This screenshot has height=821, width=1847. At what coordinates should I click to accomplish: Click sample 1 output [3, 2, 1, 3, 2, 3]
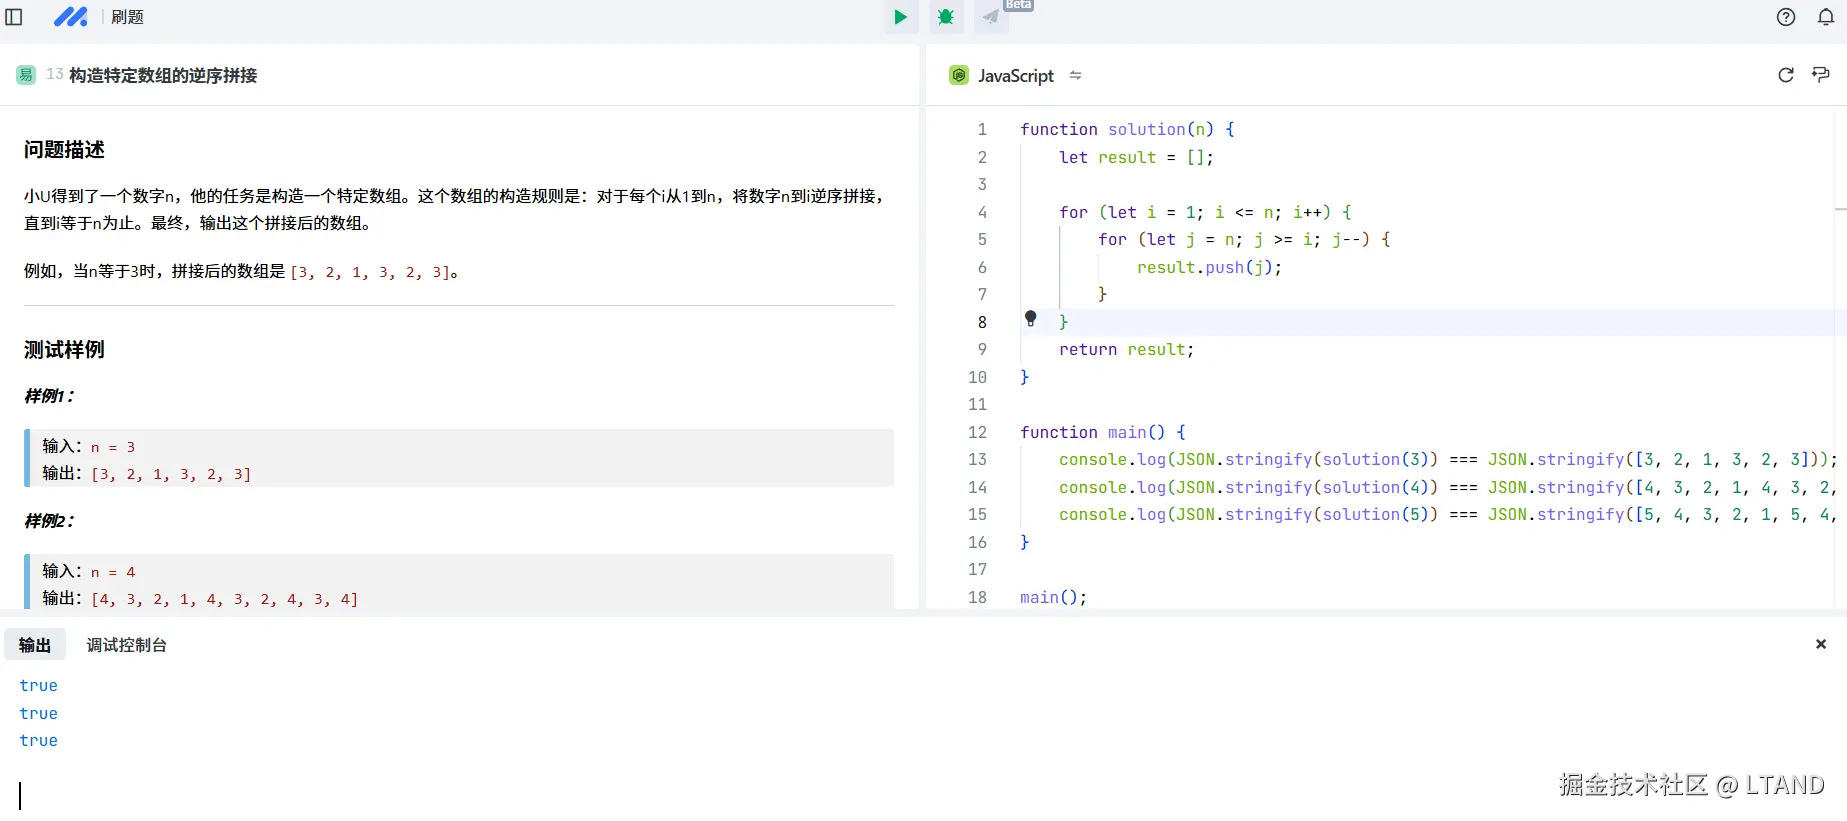tap(171, 474)
